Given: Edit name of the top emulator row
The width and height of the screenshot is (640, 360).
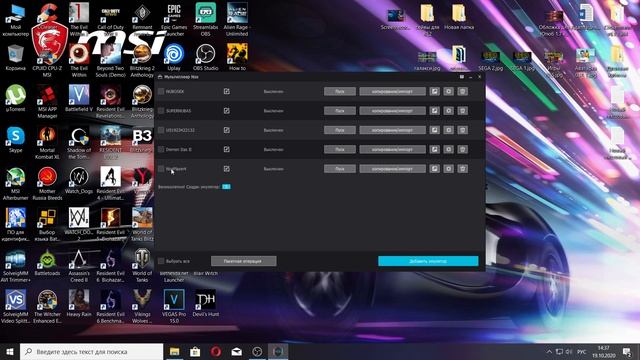Looking at the screenshot, I should point(227,91).
